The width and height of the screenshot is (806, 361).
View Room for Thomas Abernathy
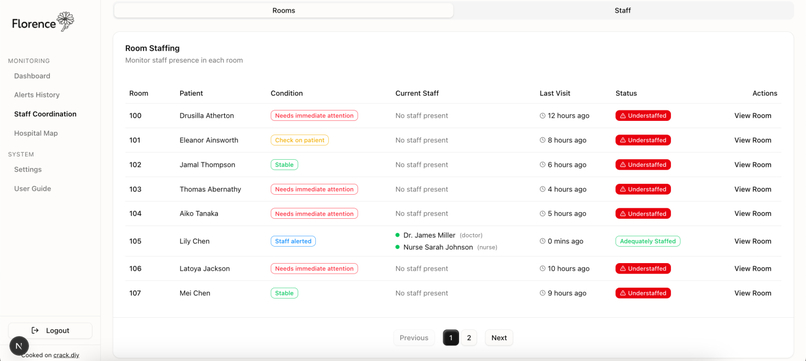753,189
